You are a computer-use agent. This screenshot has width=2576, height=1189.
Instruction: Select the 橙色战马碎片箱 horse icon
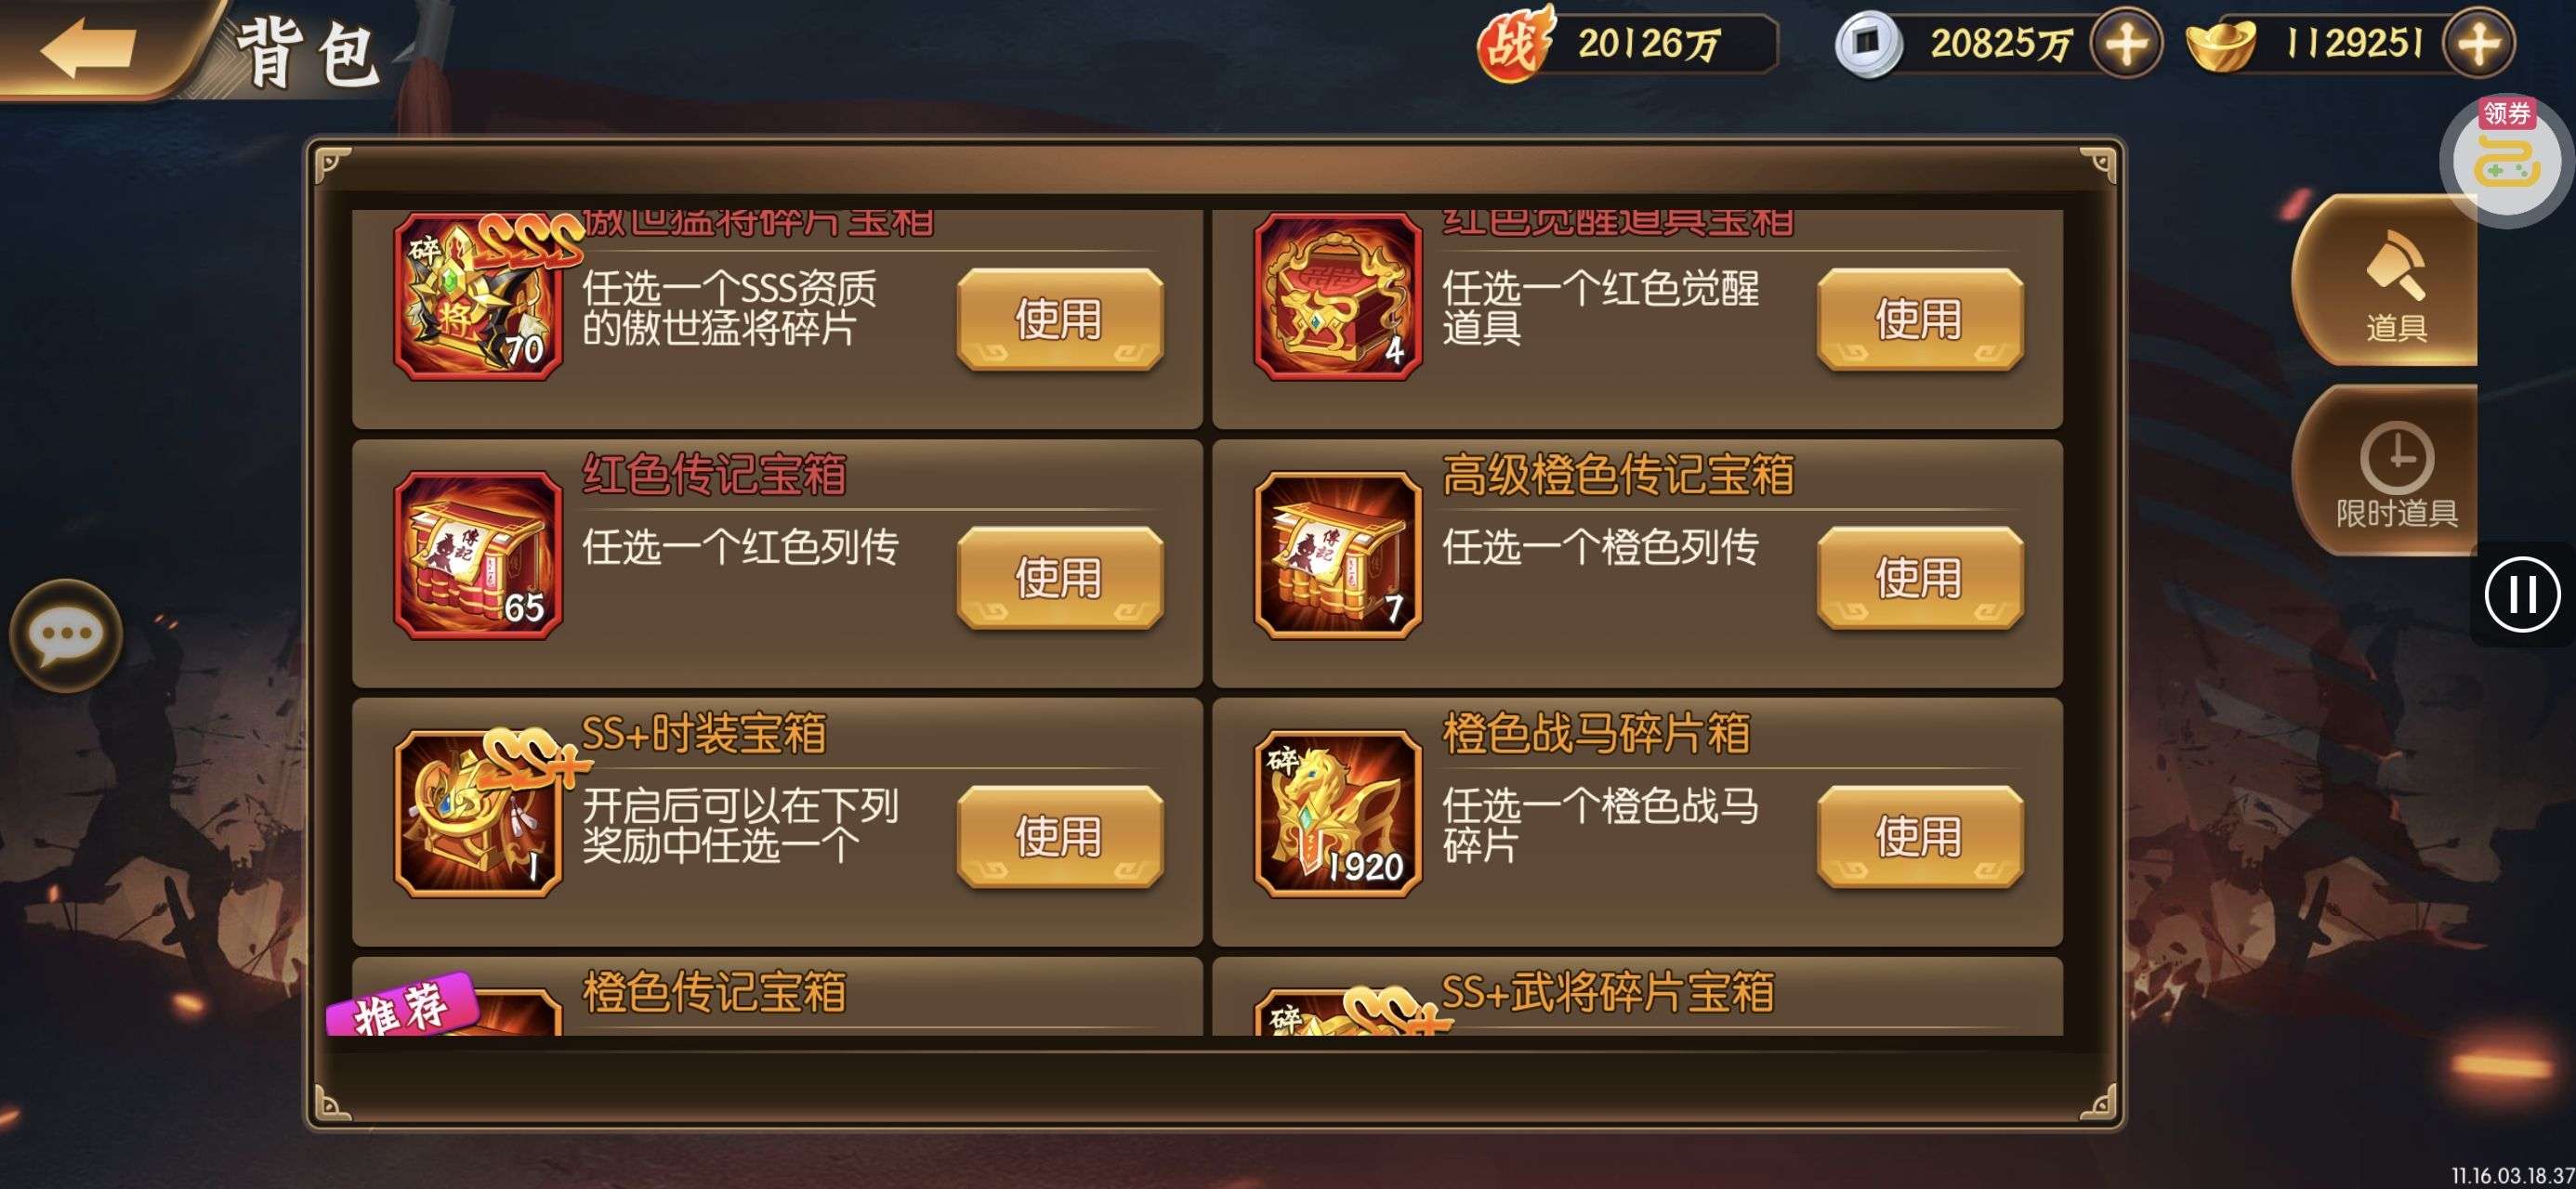pyautogui.click(x=1338, y=813)
